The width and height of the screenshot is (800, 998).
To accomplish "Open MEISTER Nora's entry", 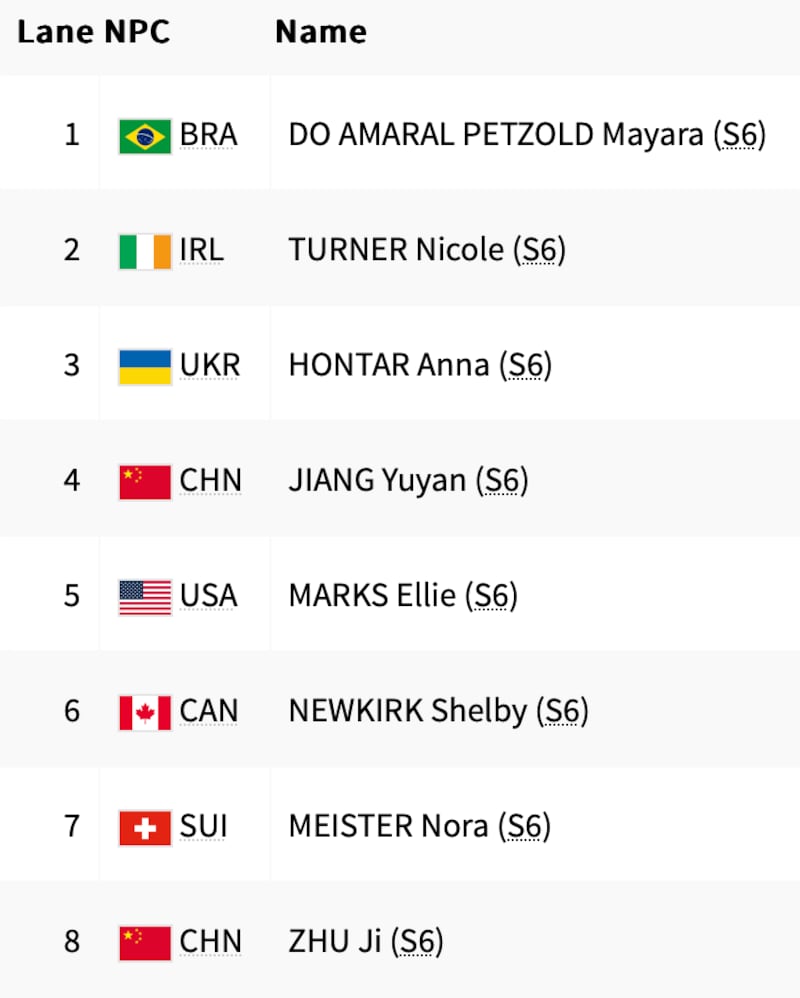I will tap(388, 828).
